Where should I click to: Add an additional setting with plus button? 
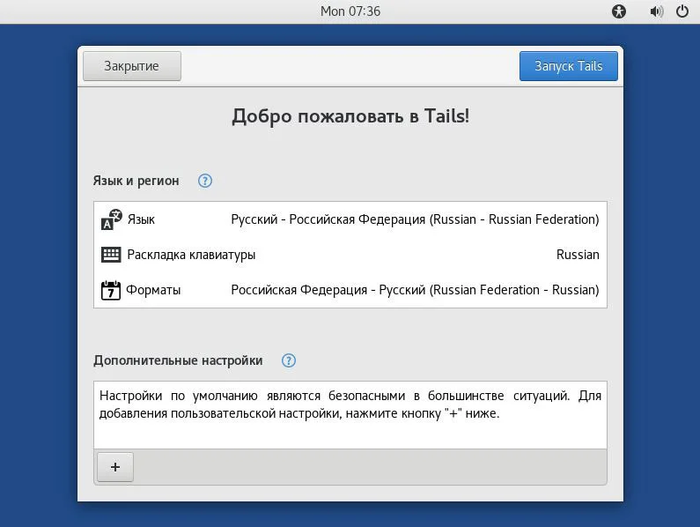115,467
